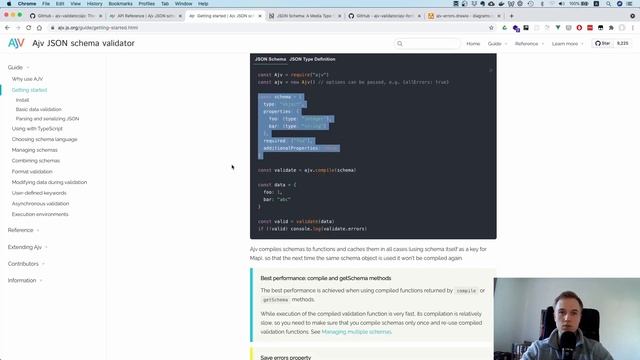Open 'Asynchronous validation' in the sidebar
This screenshot has width=640, height=360.
click(x=40, y=204)
